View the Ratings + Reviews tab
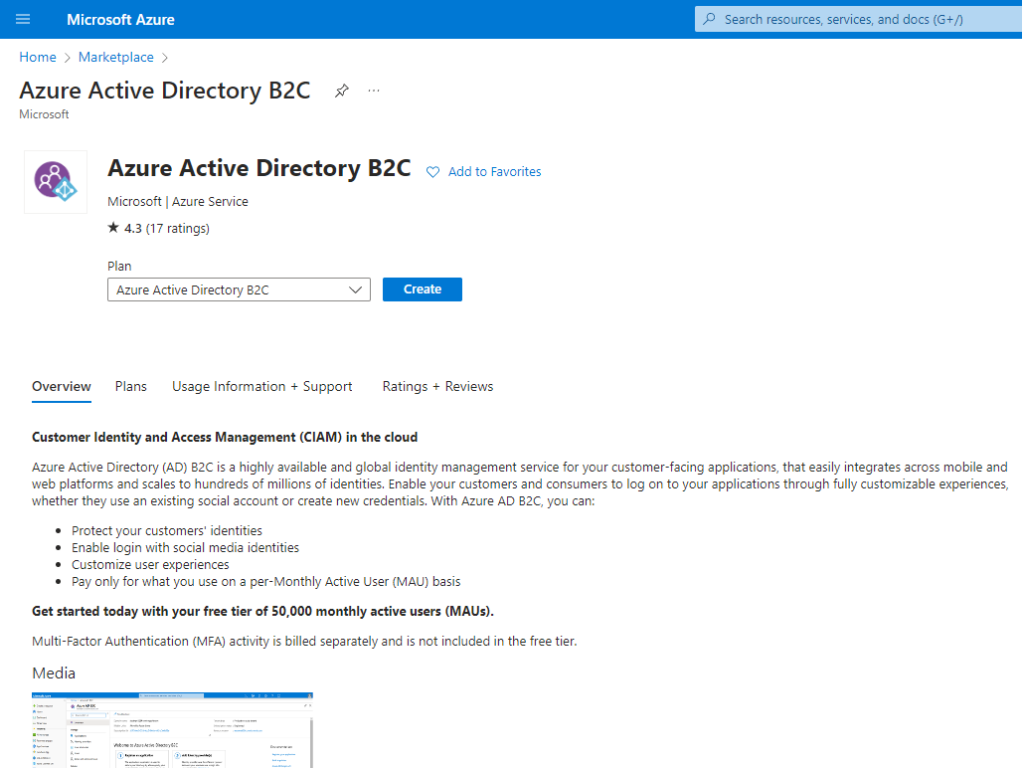Viewport: 1024px width, 768px height. point(438,387)
